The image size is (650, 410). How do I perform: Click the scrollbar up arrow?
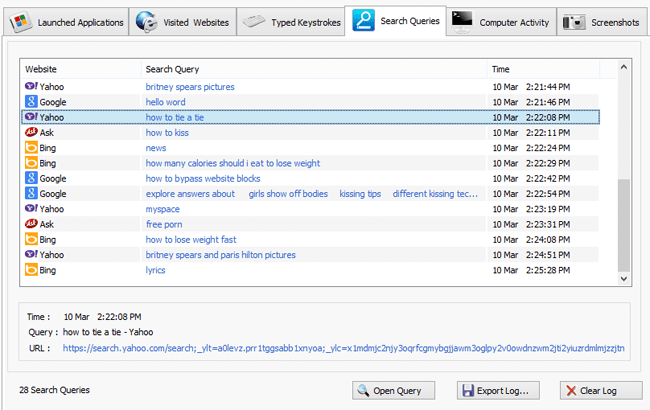point(623,67)
